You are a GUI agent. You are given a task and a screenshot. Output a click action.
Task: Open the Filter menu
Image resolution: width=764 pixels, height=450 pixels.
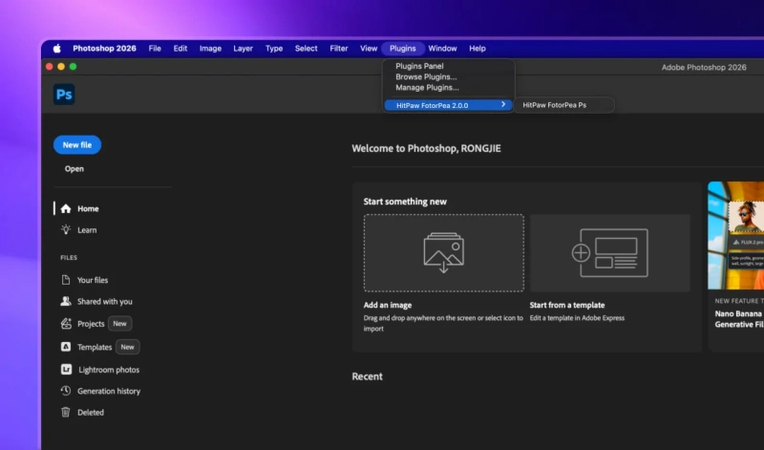(x=339, y=48)
